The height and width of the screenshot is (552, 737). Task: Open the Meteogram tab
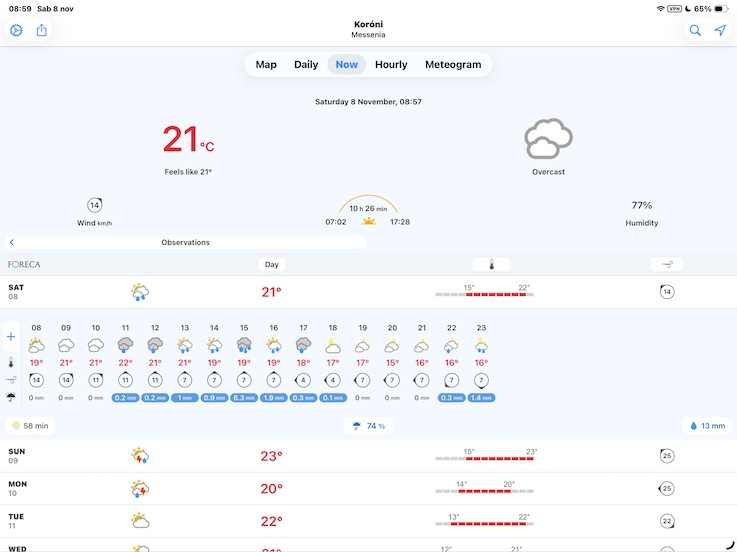tap(453, 64)
